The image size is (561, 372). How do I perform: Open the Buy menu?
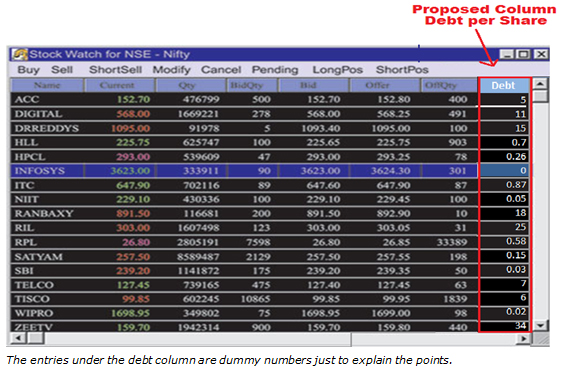pos(29,70)
